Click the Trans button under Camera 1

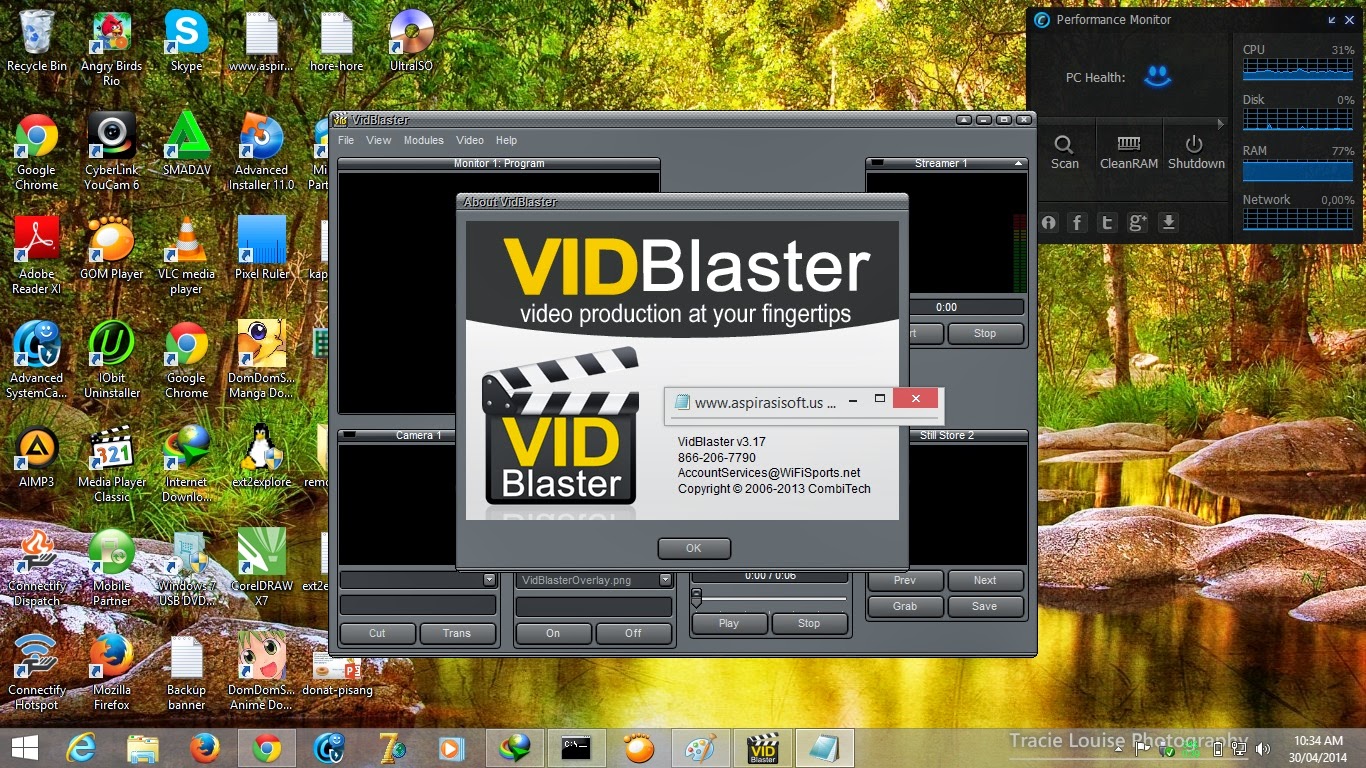(457, 633)
